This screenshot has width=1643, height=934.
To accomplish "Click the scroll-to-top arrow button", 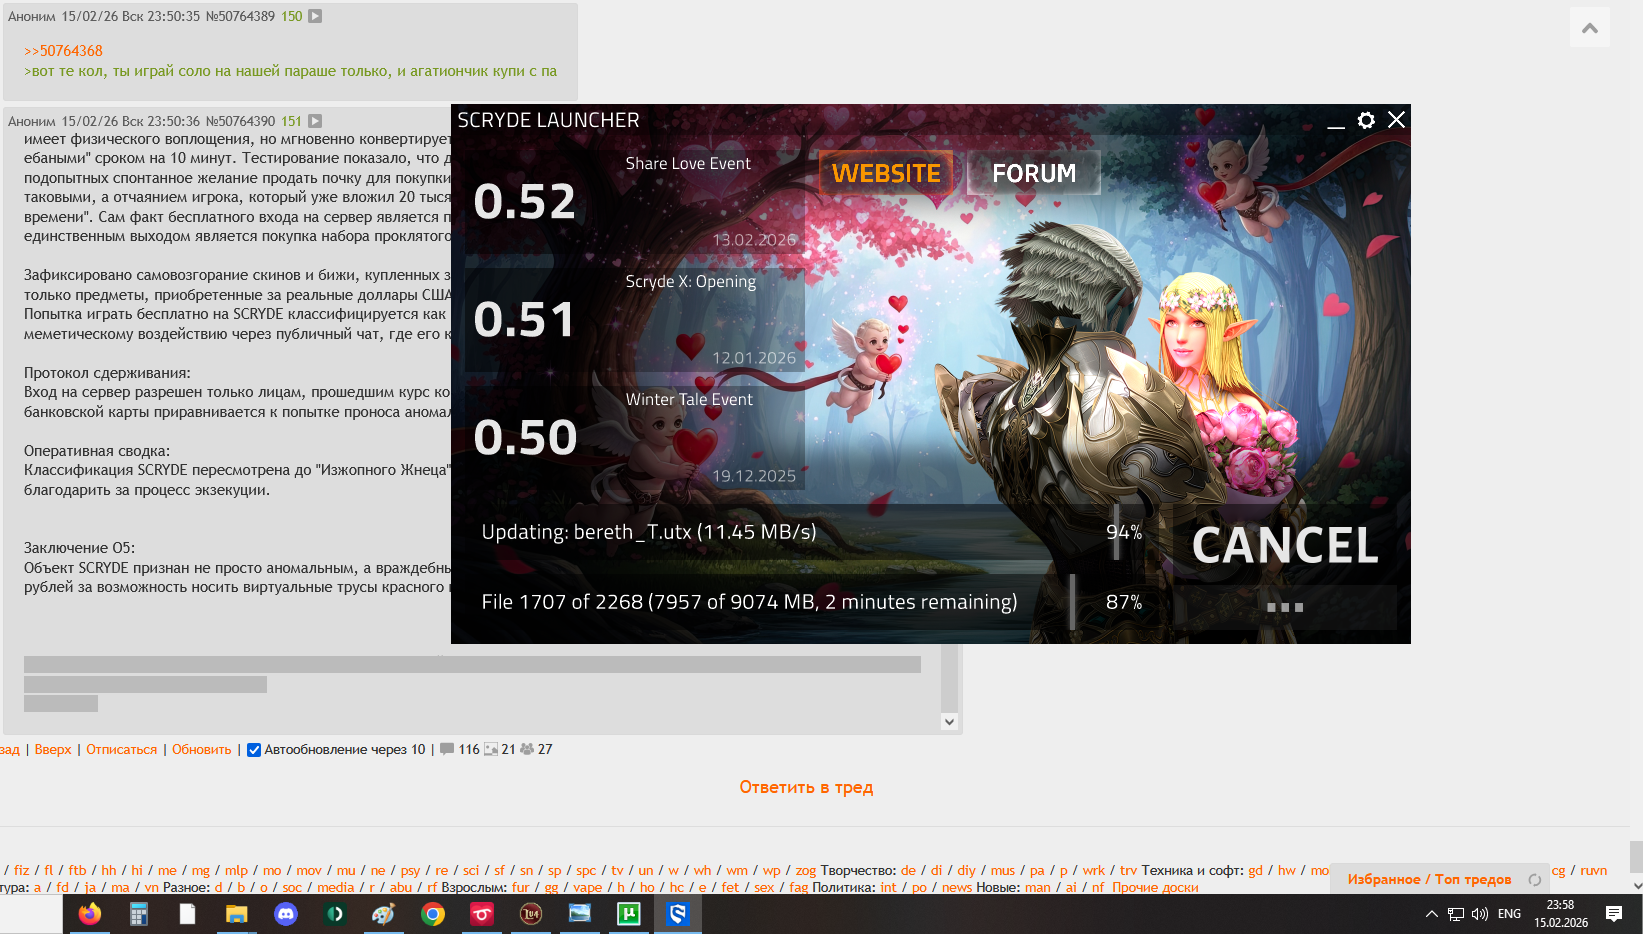I will 1590,28.
